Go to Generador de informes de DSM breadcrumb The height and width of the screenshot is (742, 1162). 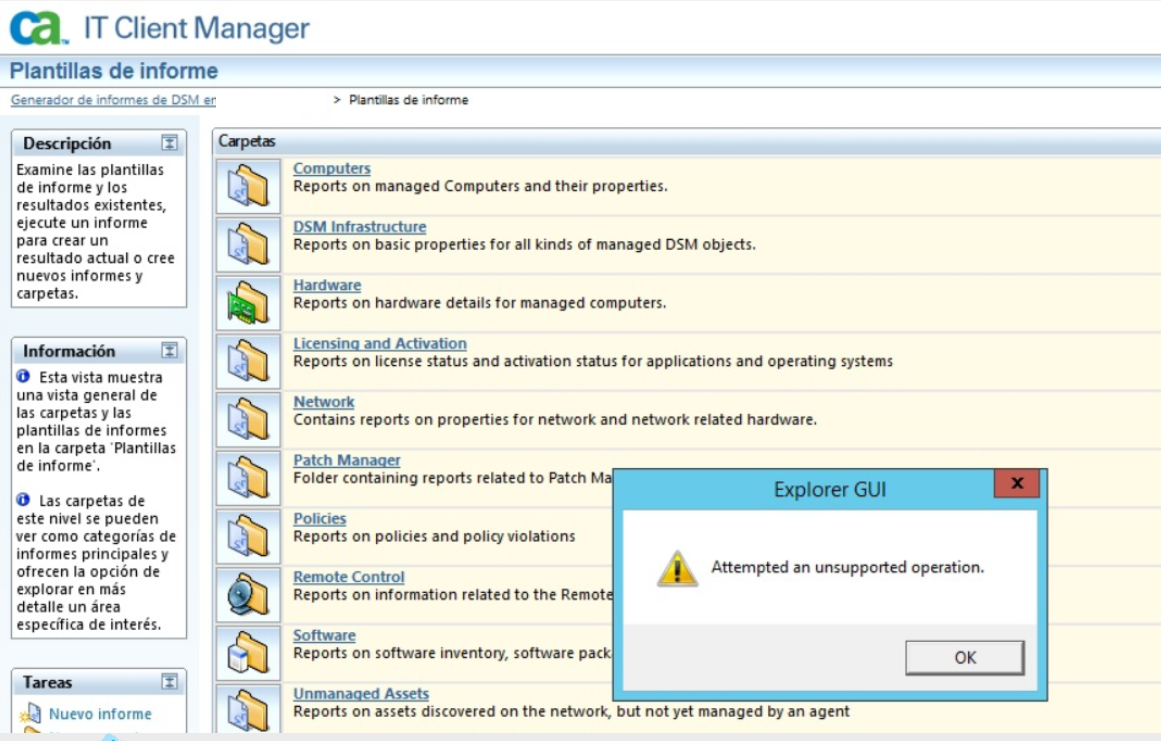[112, 100]
